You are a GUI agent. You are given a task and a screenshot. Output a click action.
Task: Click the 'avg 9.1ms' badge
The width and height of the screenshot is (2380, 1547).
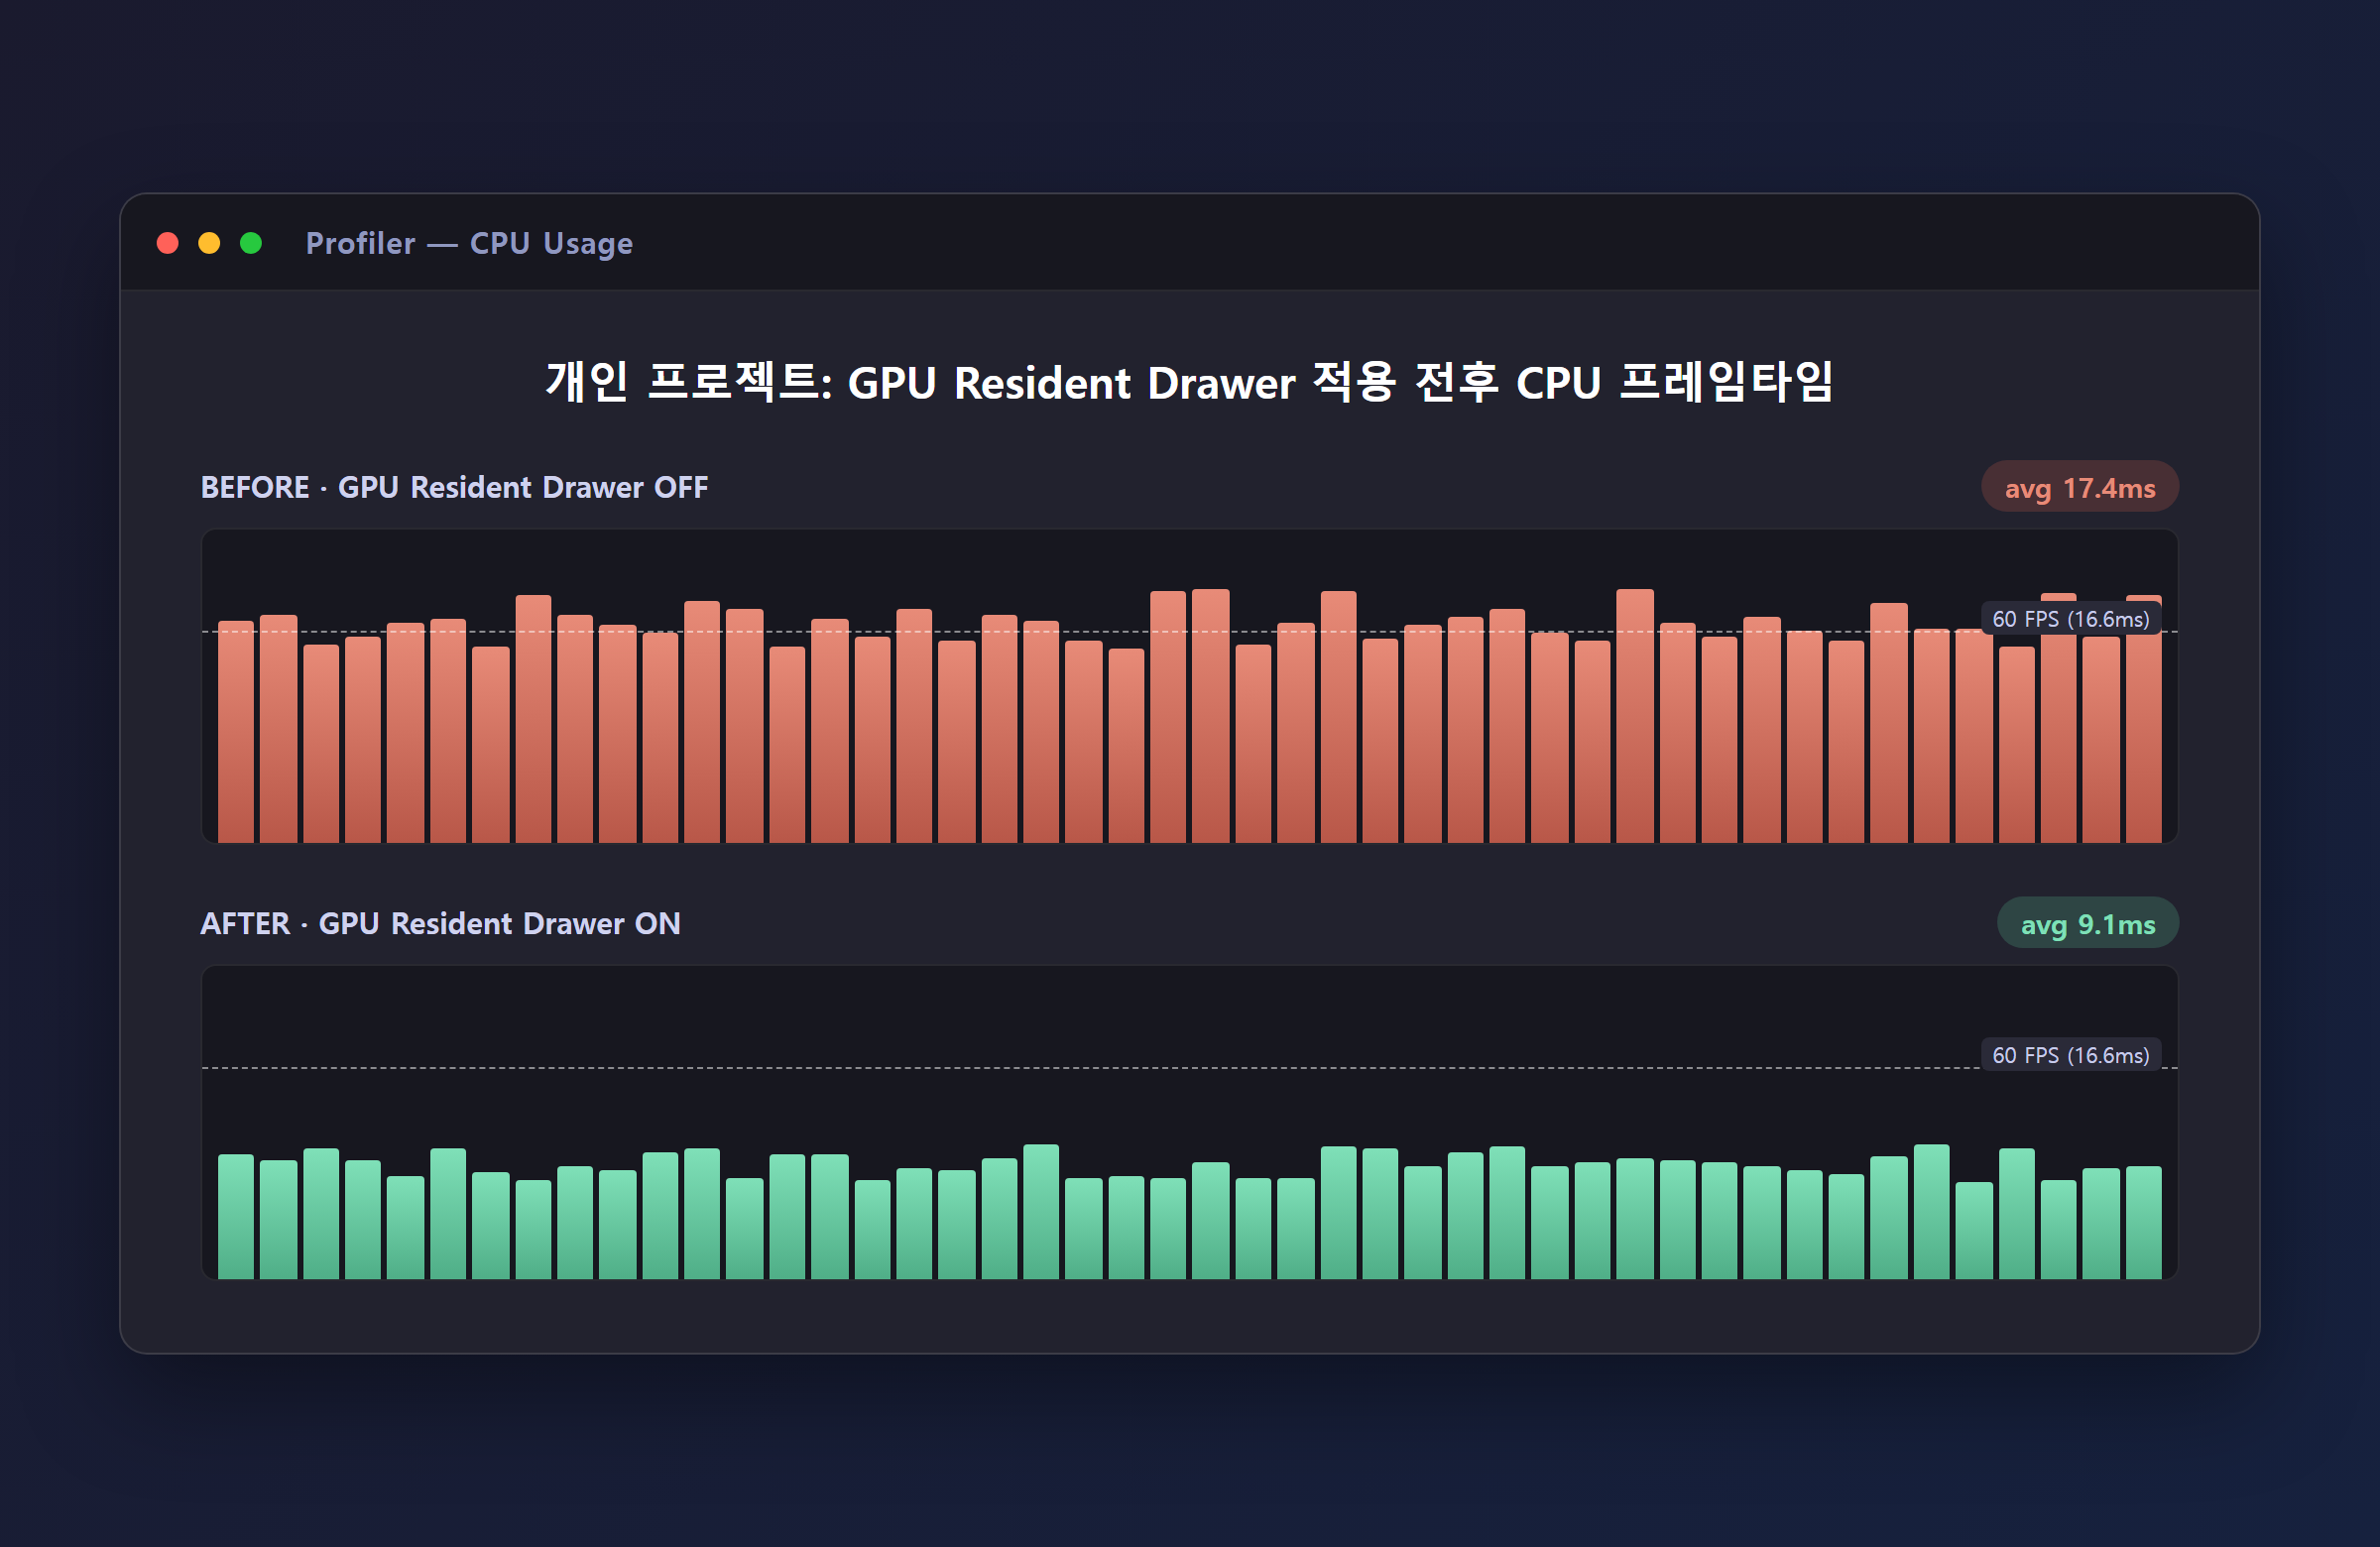pyautogui.click(x=2087, y=923)
